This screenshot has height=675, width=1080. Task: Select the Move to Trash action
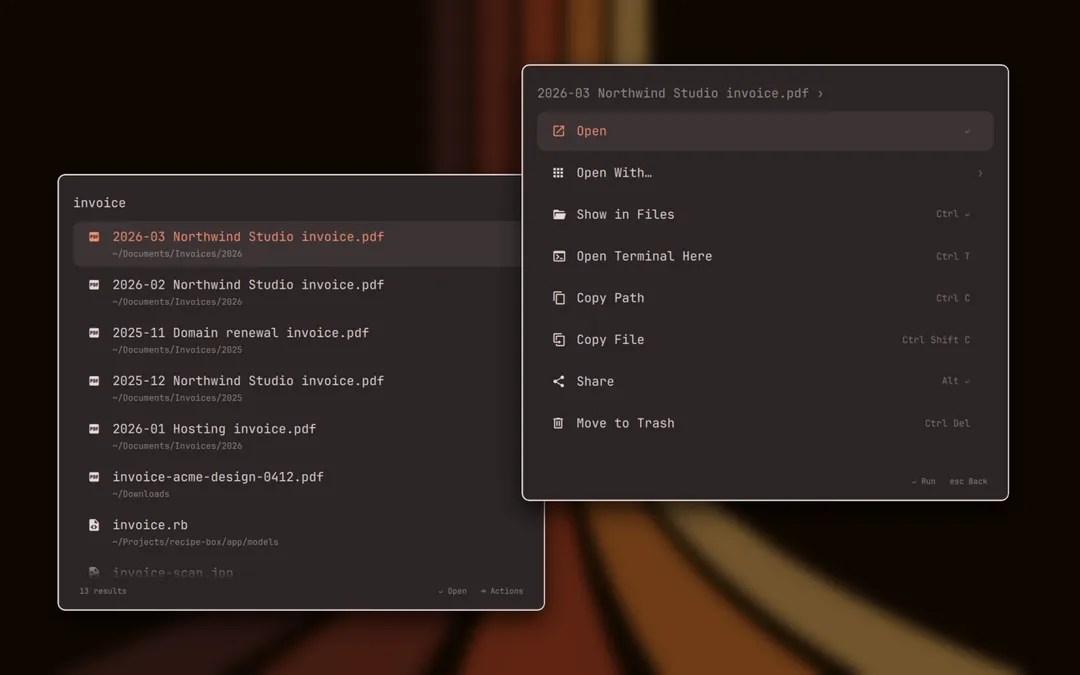tap(765, 423)
